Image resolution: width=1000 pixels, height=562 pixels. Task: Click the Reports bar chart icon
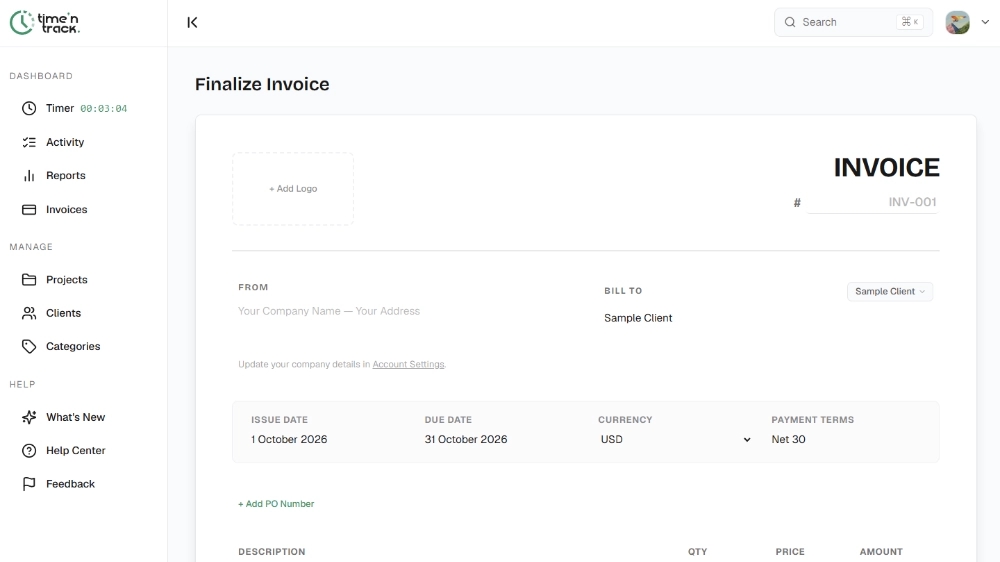[29, 175]
